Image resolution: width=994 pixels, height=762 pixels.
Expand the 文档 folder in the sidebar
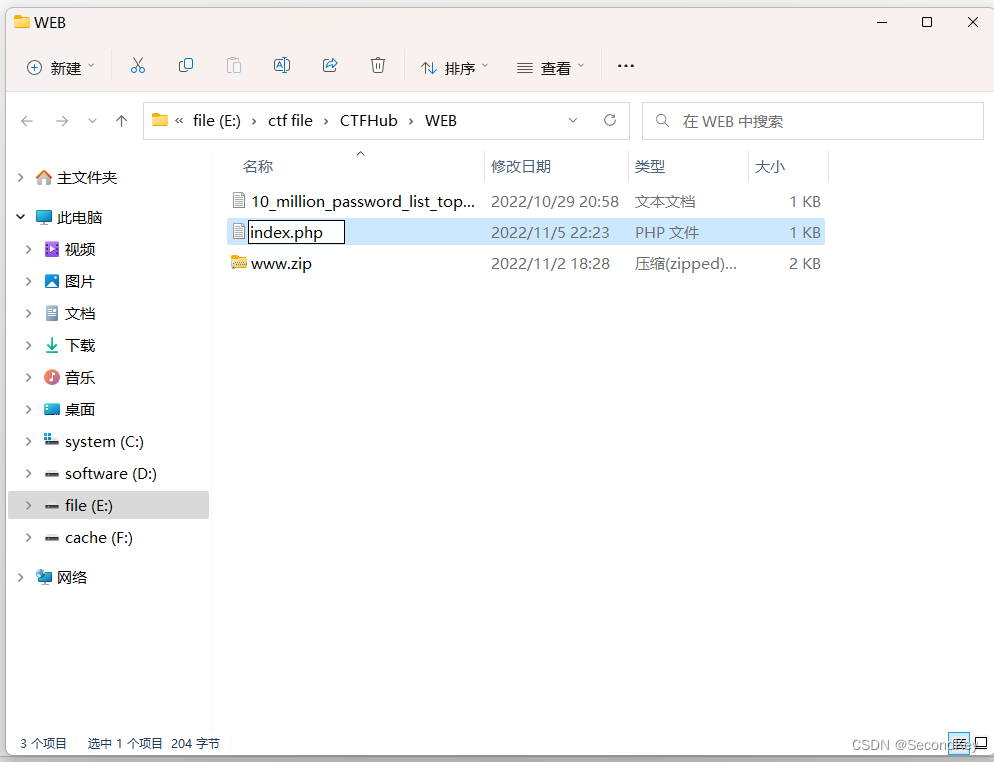click(x=29, y=313)
